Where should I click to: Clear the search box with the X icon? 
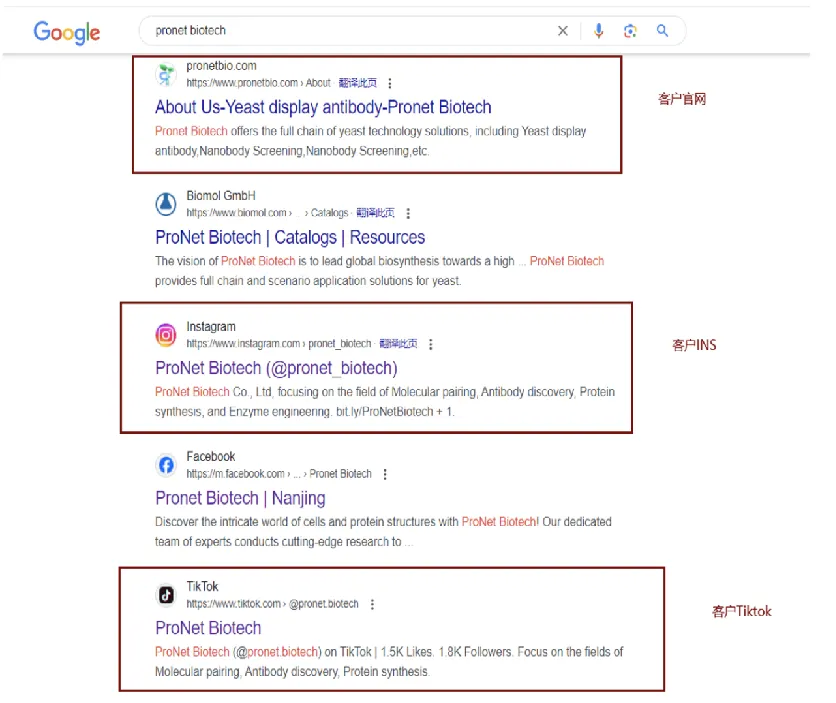[562, 31]
